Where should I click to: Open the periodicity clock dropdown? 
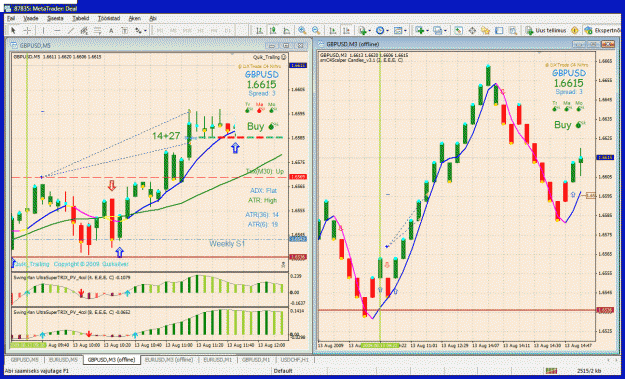(x=382, y=30)
